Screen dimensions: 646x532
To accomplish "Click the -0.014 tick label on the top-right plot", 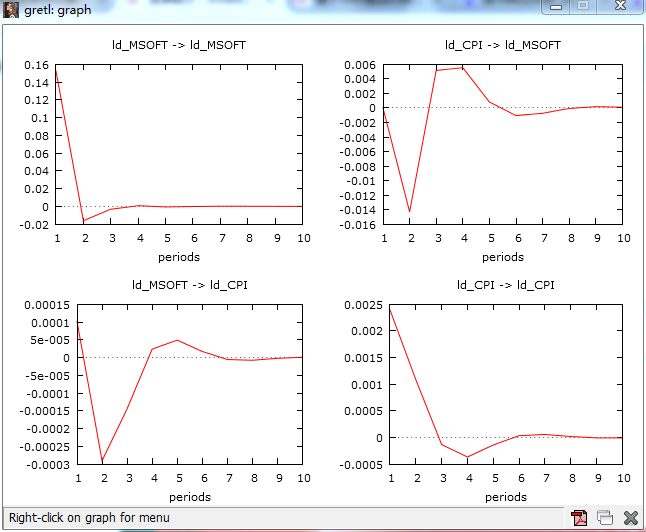I will pyautogui.click(x=358, y=210).
